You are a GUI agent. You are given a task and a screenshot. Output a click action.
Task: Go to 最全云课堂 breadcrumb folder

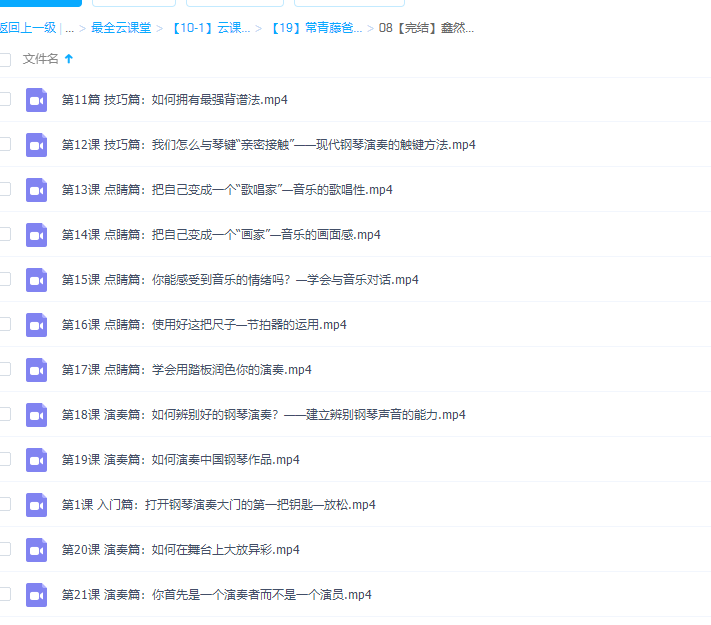tap(121, 28)
